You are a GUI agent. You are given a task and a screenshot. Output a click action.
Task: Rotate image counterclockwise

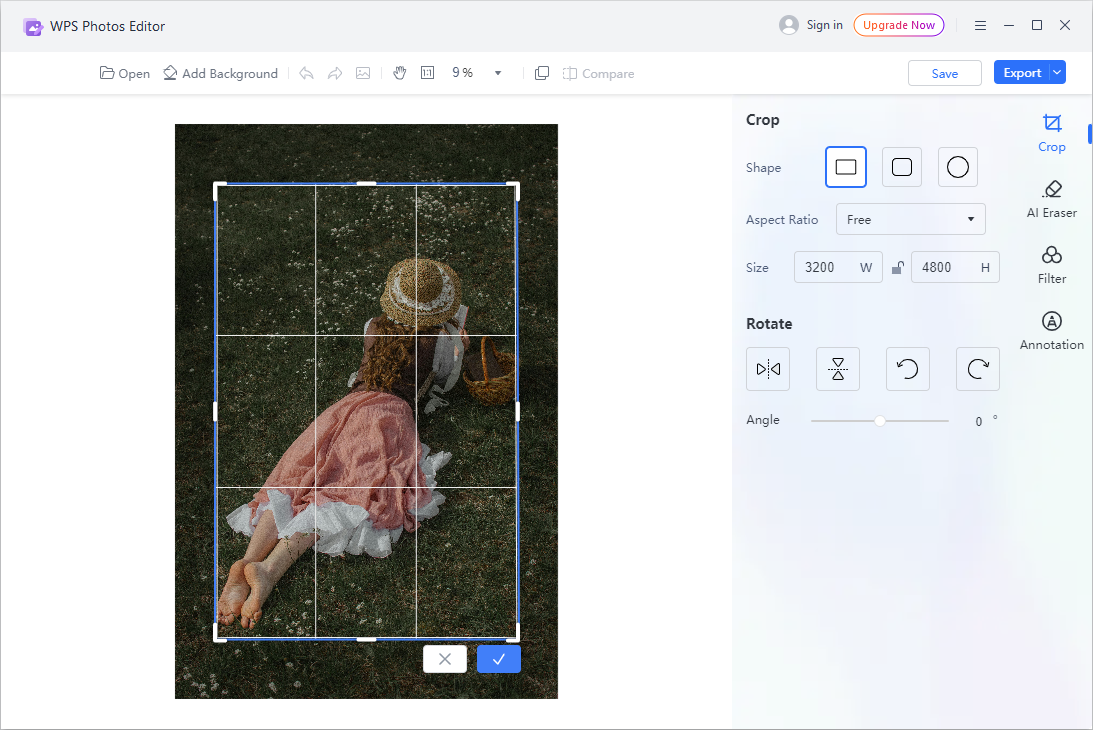(908, 369)
